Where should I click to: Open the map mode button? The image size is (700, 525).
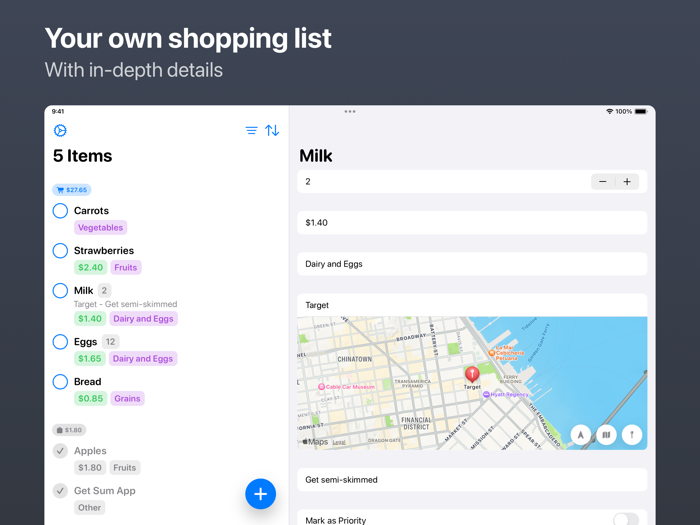606,434
